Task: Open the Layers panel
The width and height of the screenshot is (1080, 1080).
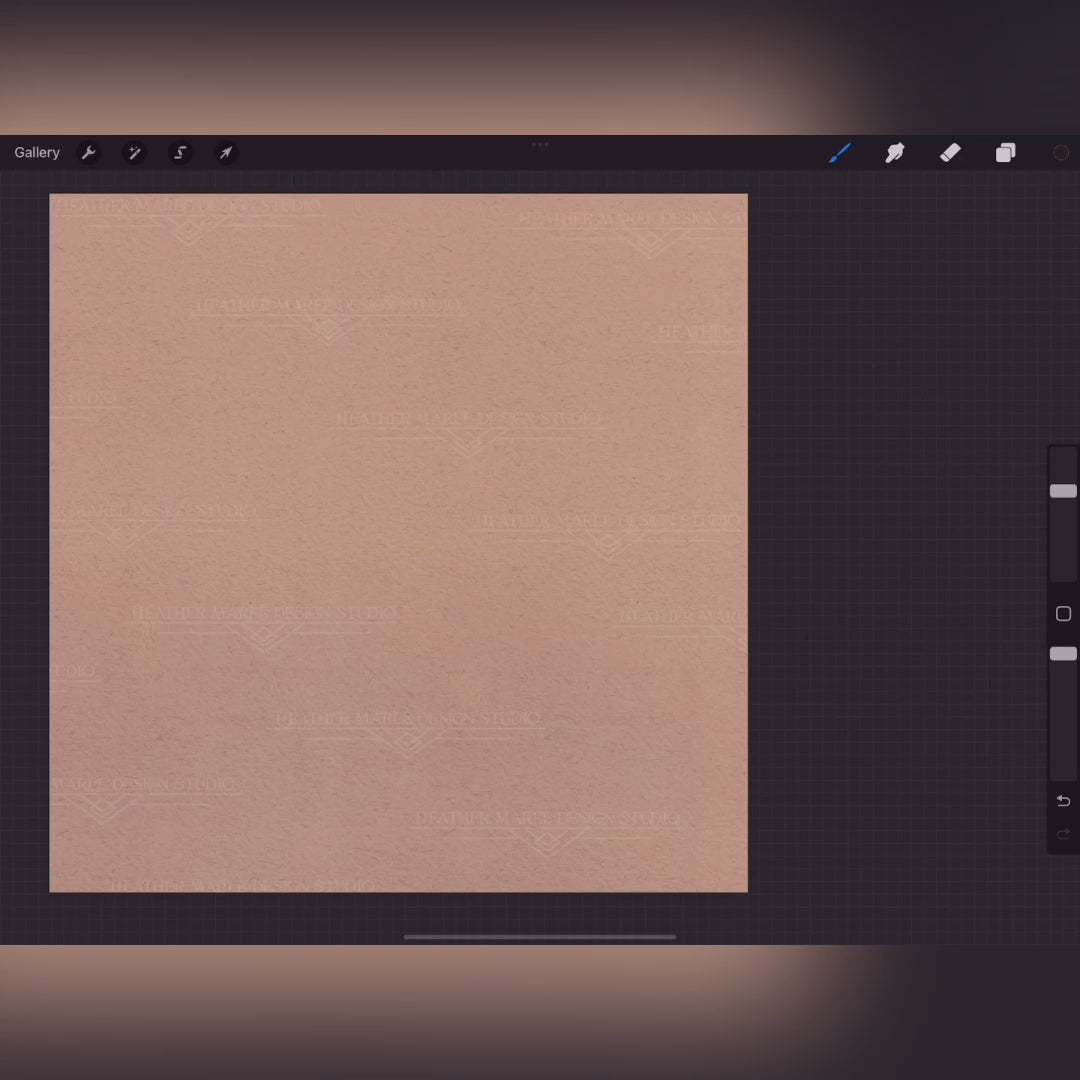Action: (1005, 153)
